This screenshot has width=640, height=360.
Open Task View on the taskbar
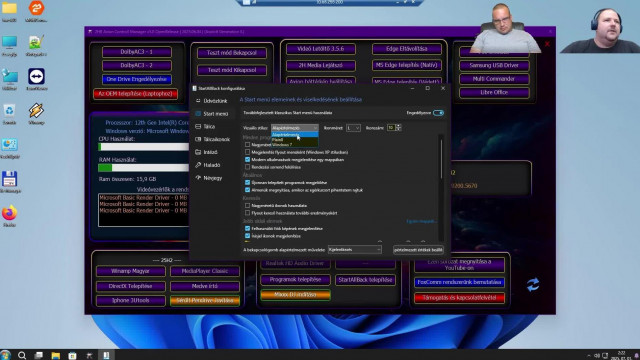tap(39, 356)
